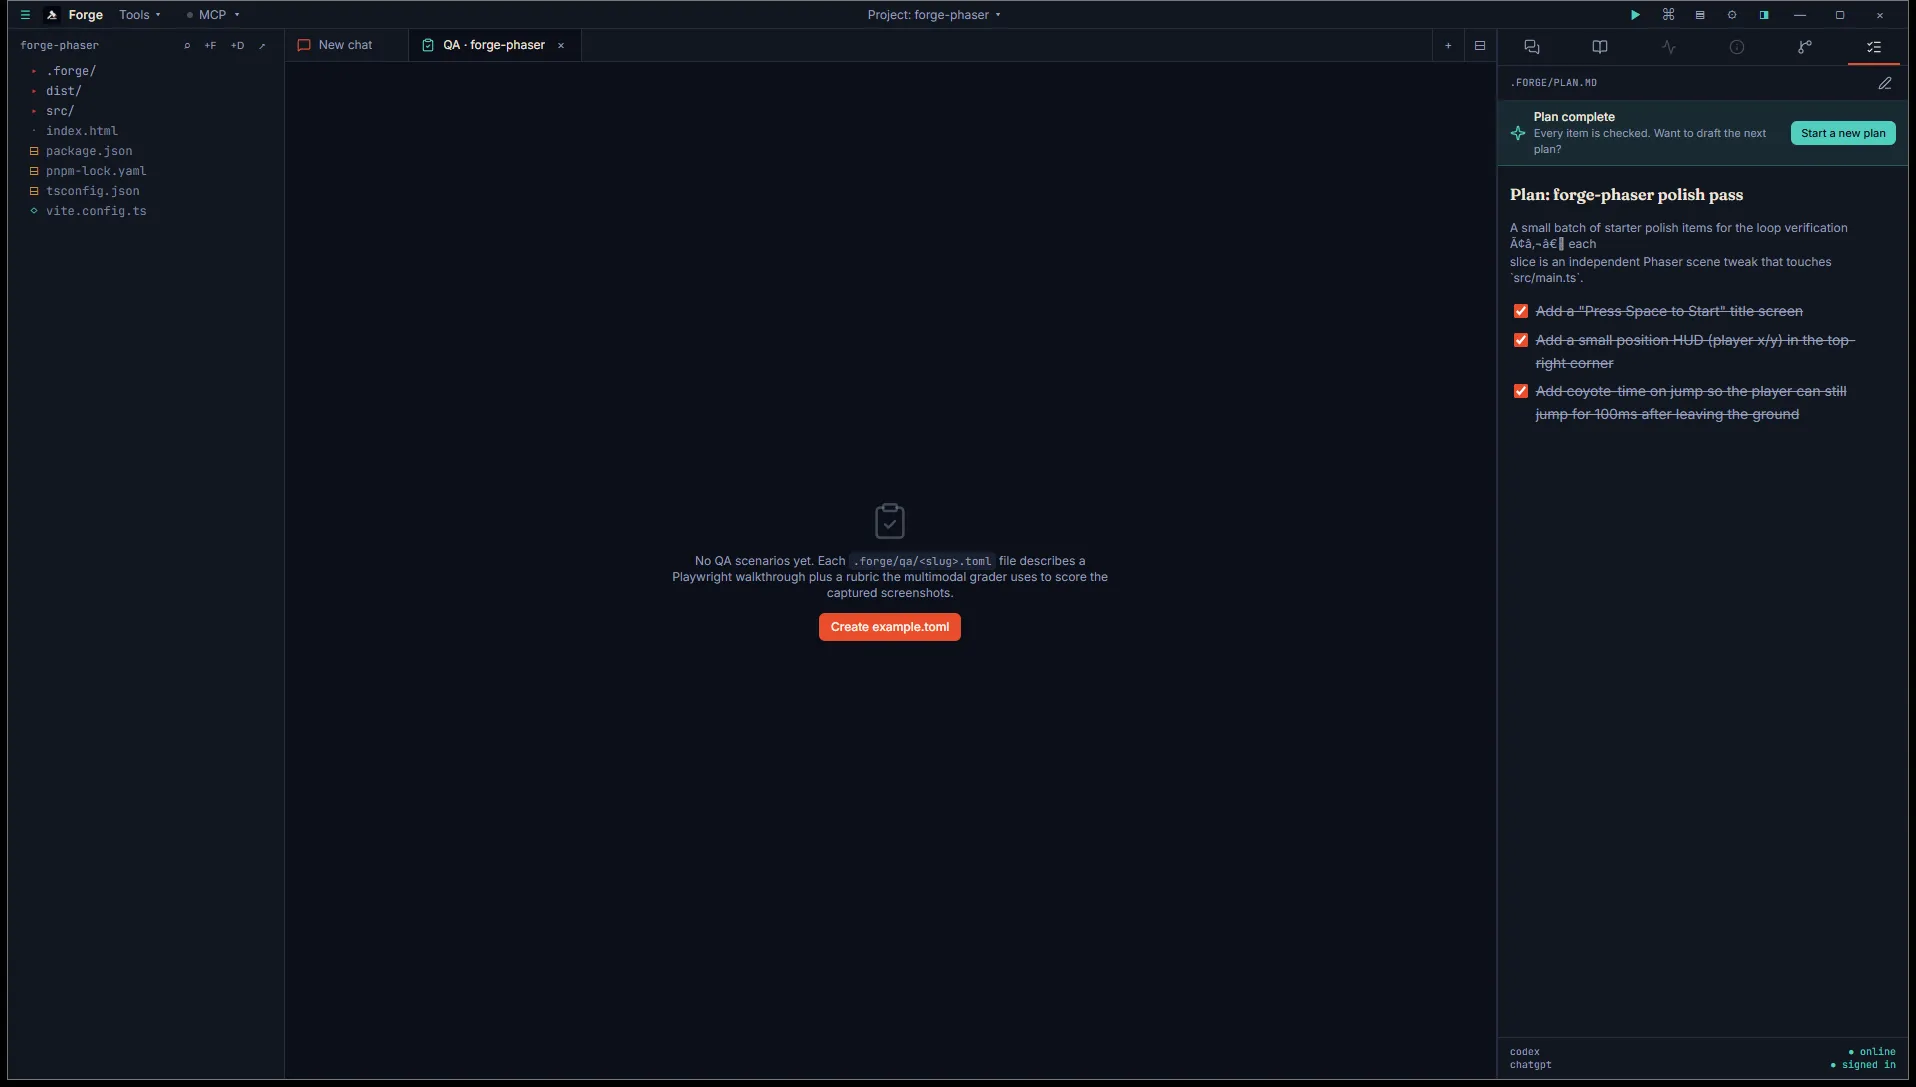The image size is (1916, 1087).
Task: Open the MCP dropdown menu
Action: (x=213, y=15)
